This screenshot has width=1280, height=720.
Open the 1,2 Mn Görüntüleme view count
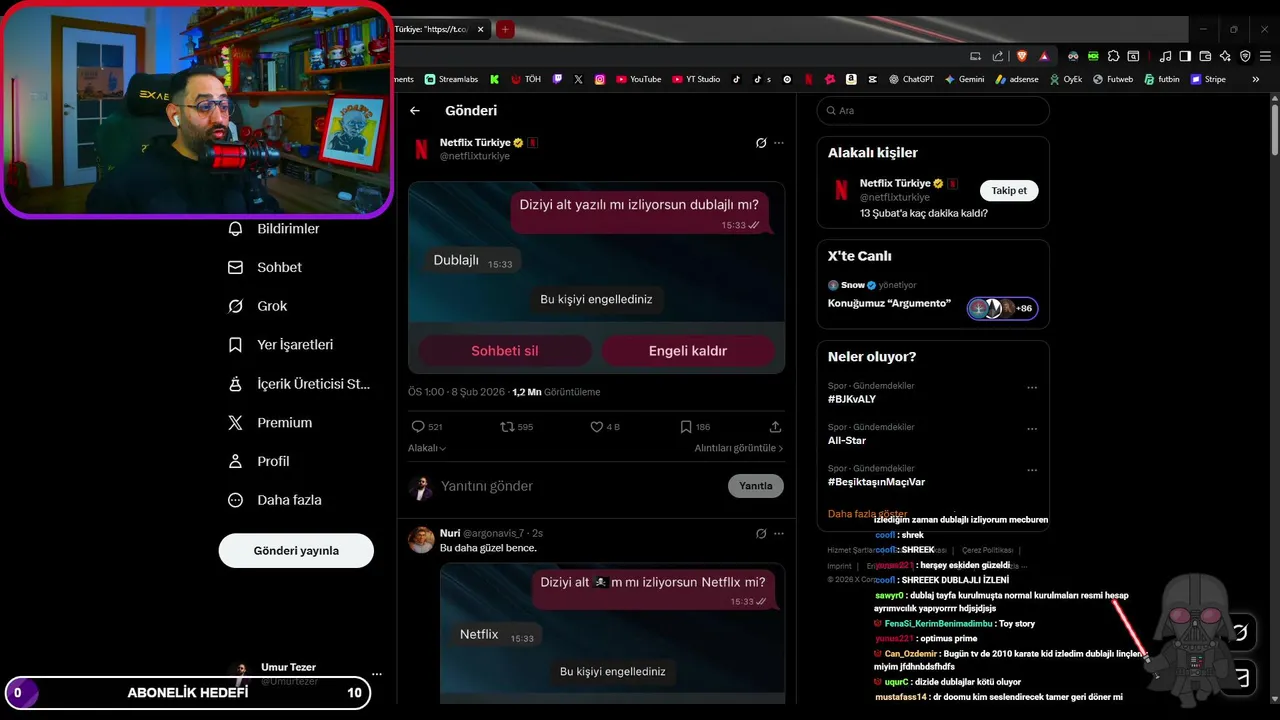pyautogui.click(x=556, y=392)
